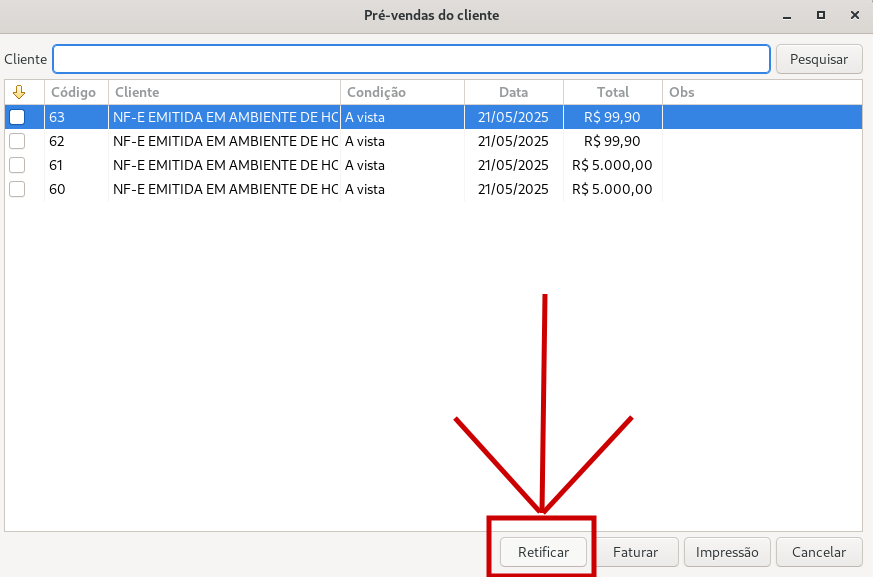Tick the checkbox for pré-venda 62
Screen dimensions: 873x577
[x=17, y=141]
